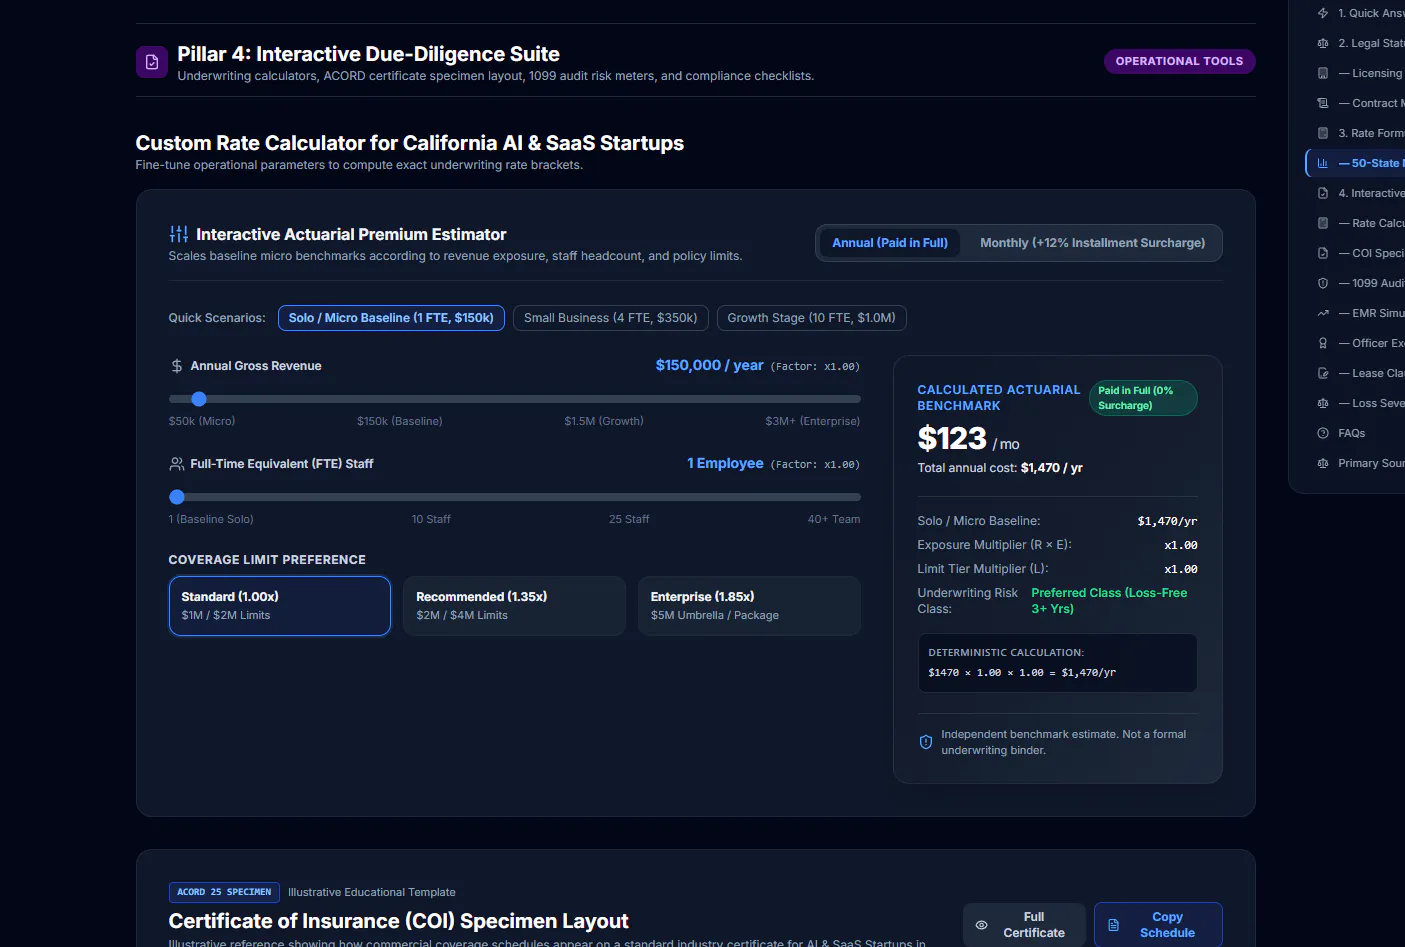Click the 'Preferred Class (Loss-Free 3+ Yrs)' text

coord(1109,601)
